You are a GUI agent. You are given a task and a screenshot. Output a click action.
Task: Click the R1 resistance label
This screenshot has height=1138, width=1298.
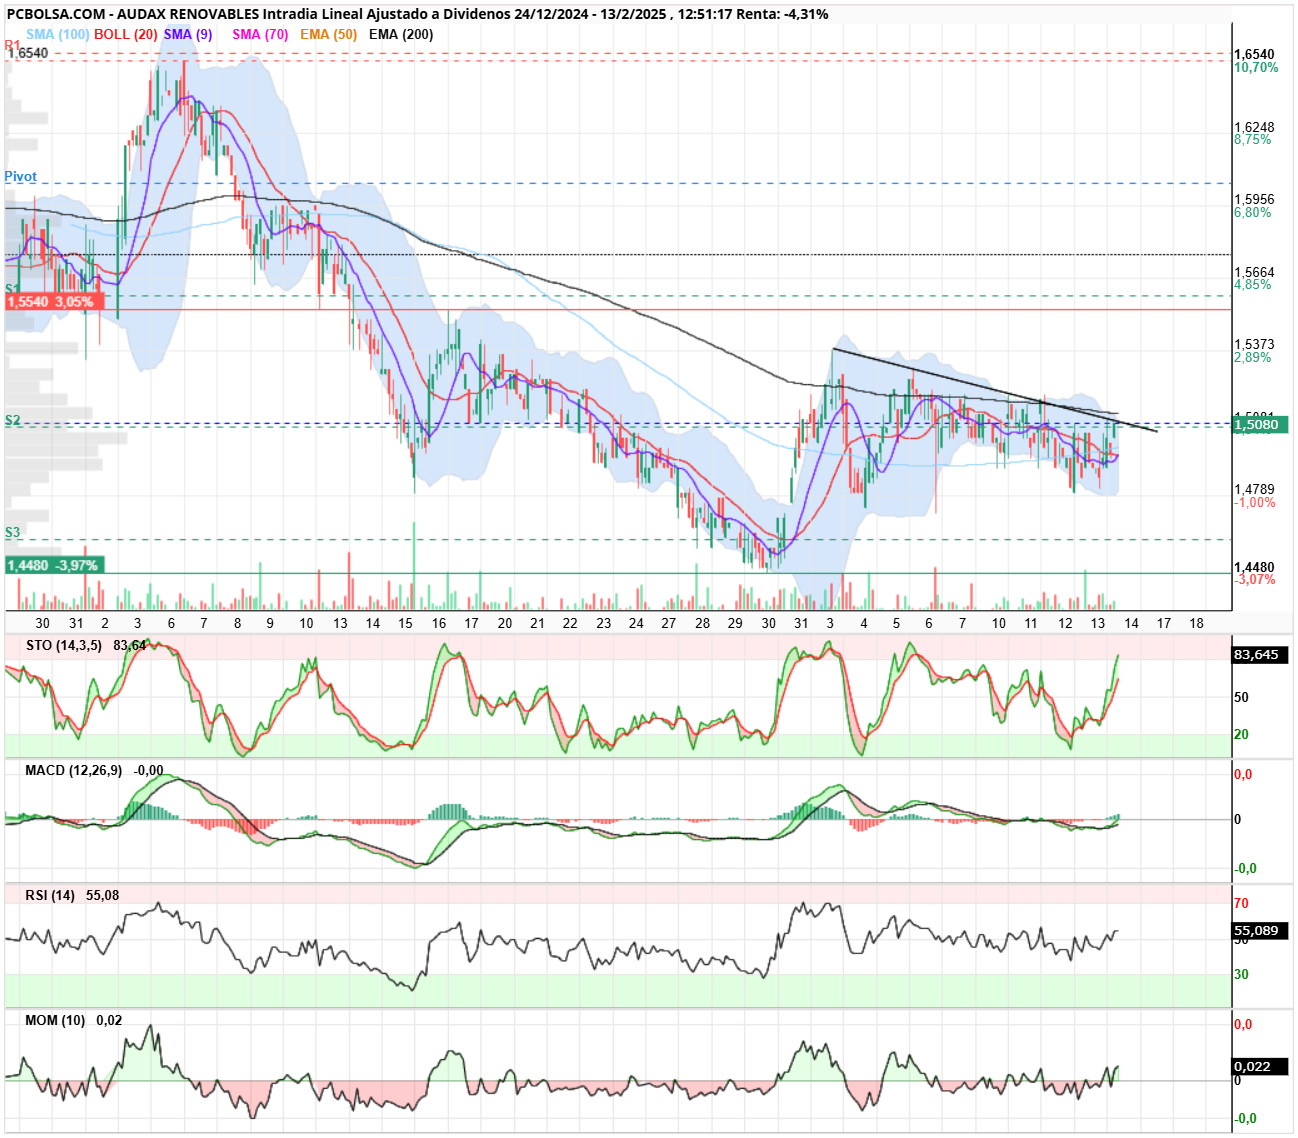tap(12, 45)
